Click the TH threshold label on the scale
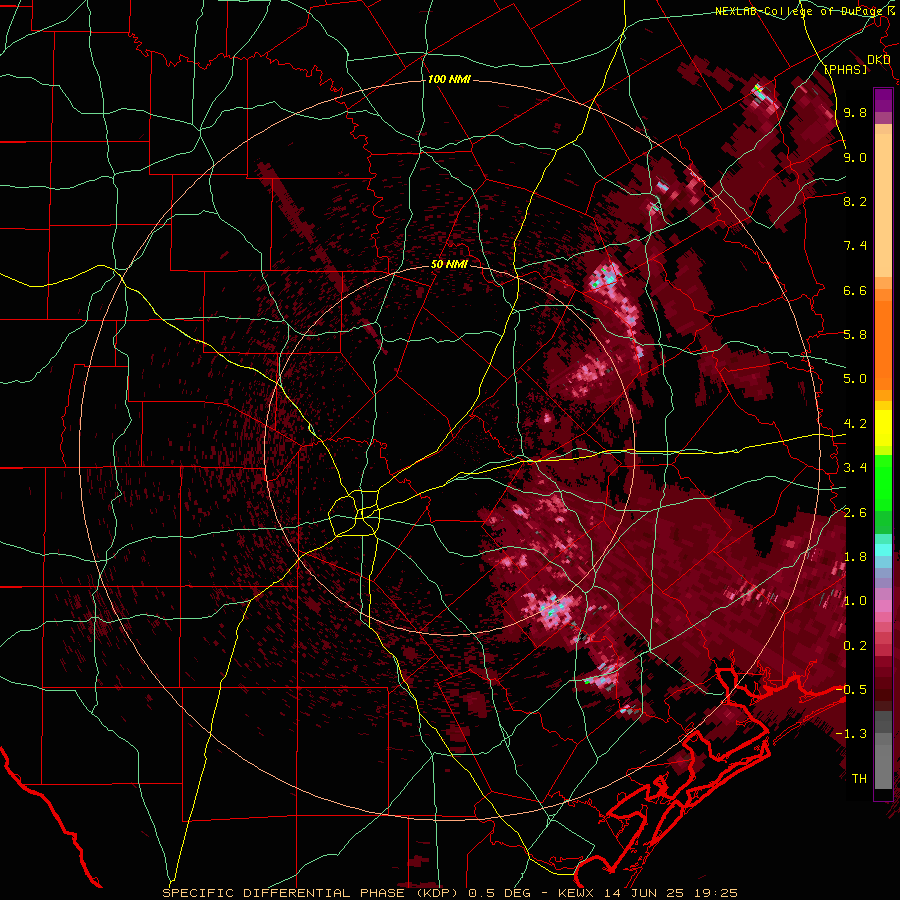The height and width of the screenshot is (900, 900). tap(859, 779)
